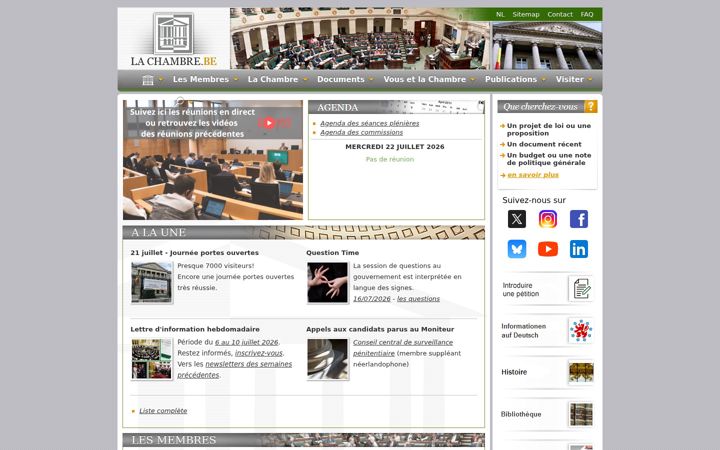Click the AGENDA section header
The height and width of the screenshot is (450, 720).
(396, 107)
